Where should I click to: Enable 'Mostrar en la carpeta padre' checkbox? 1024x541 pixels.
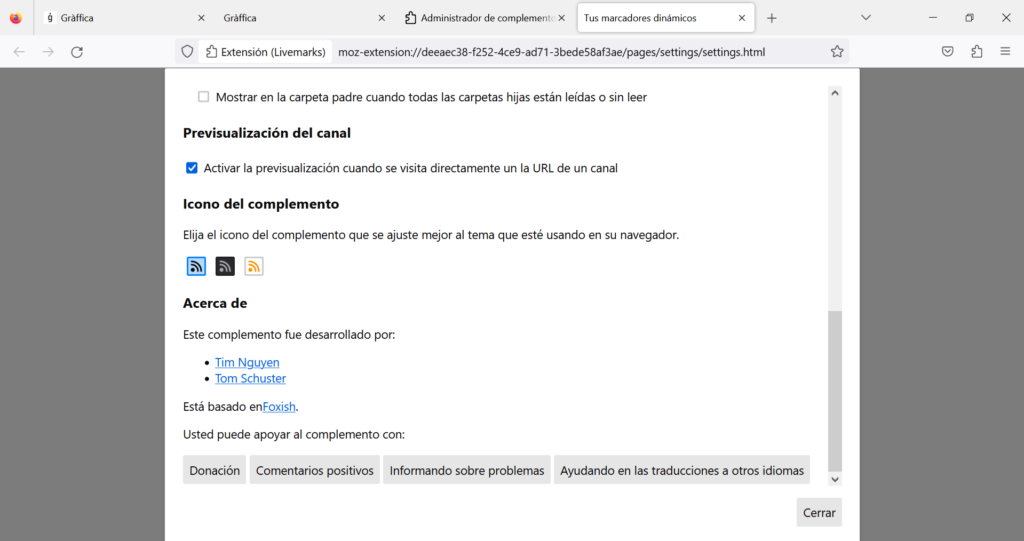pyautogui.click(x=204, y=97)
